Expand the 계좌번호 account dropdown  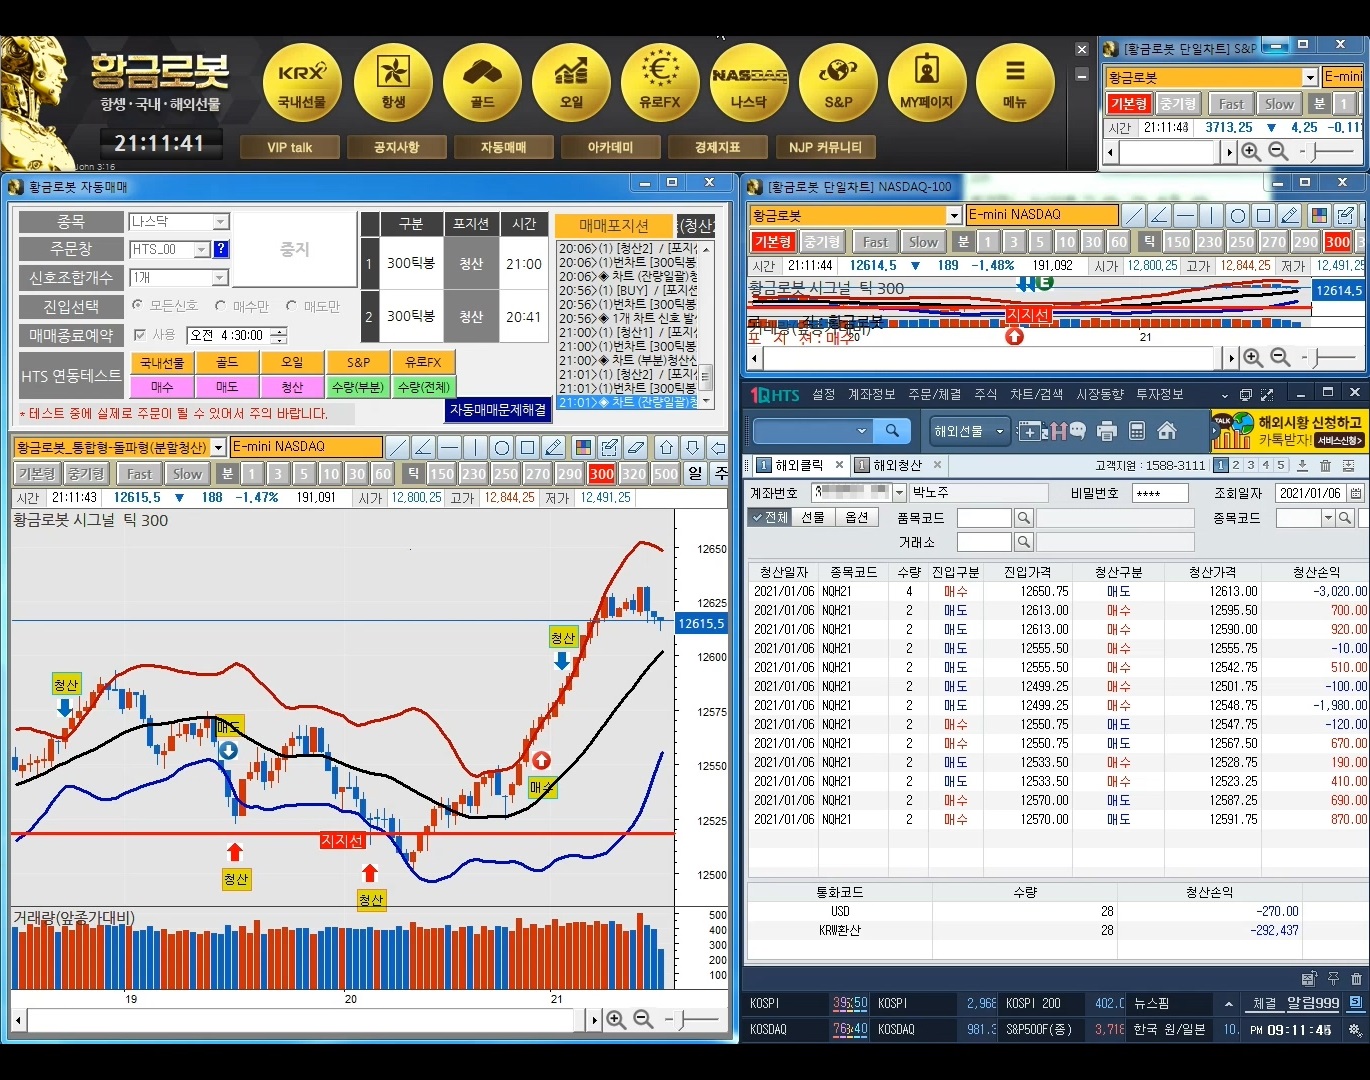pyautogui.click(x=899, y=492)
